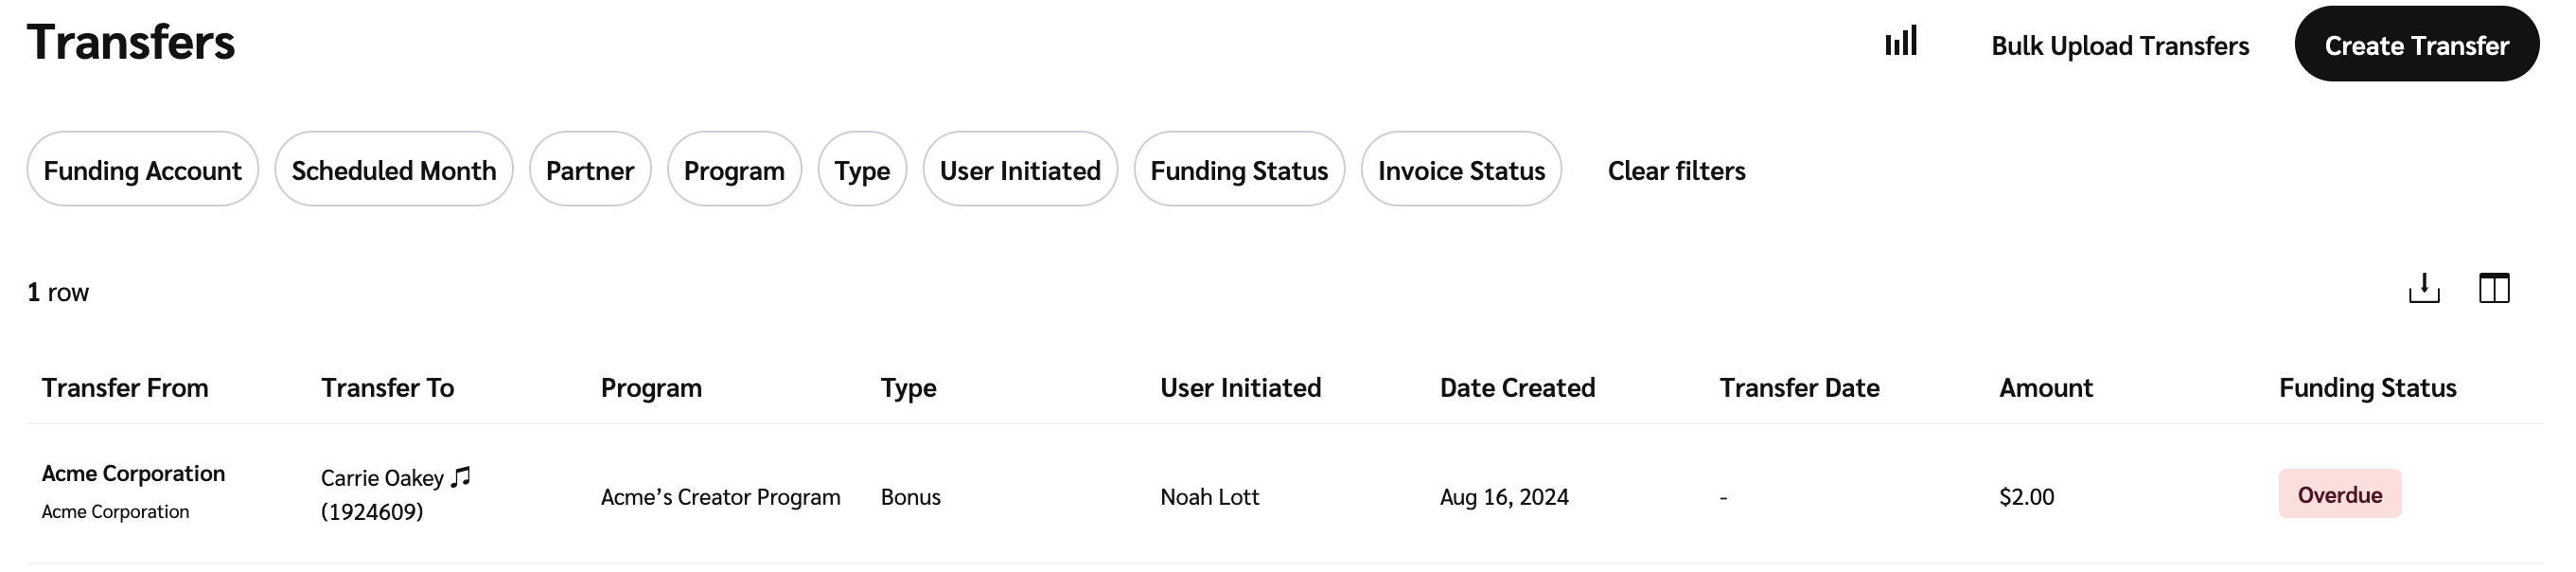
Task: Expand the Scheduled Month filter
Action: [393, 170]
